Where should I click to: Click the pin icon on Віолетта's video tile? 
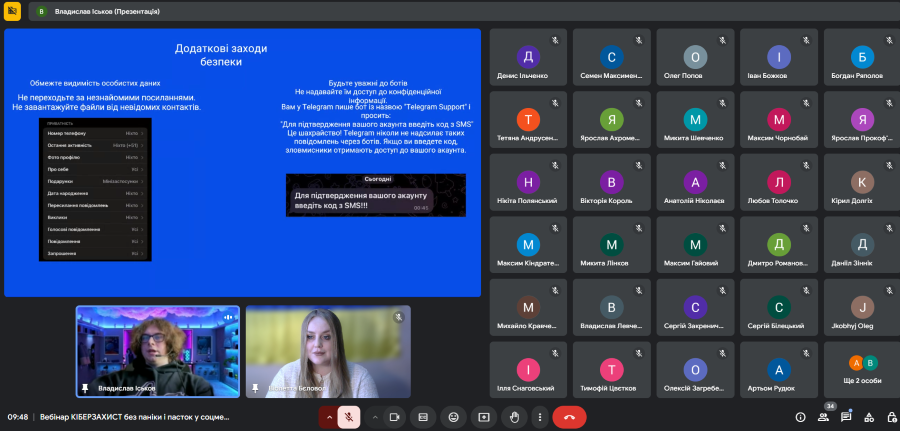(256, 389)
